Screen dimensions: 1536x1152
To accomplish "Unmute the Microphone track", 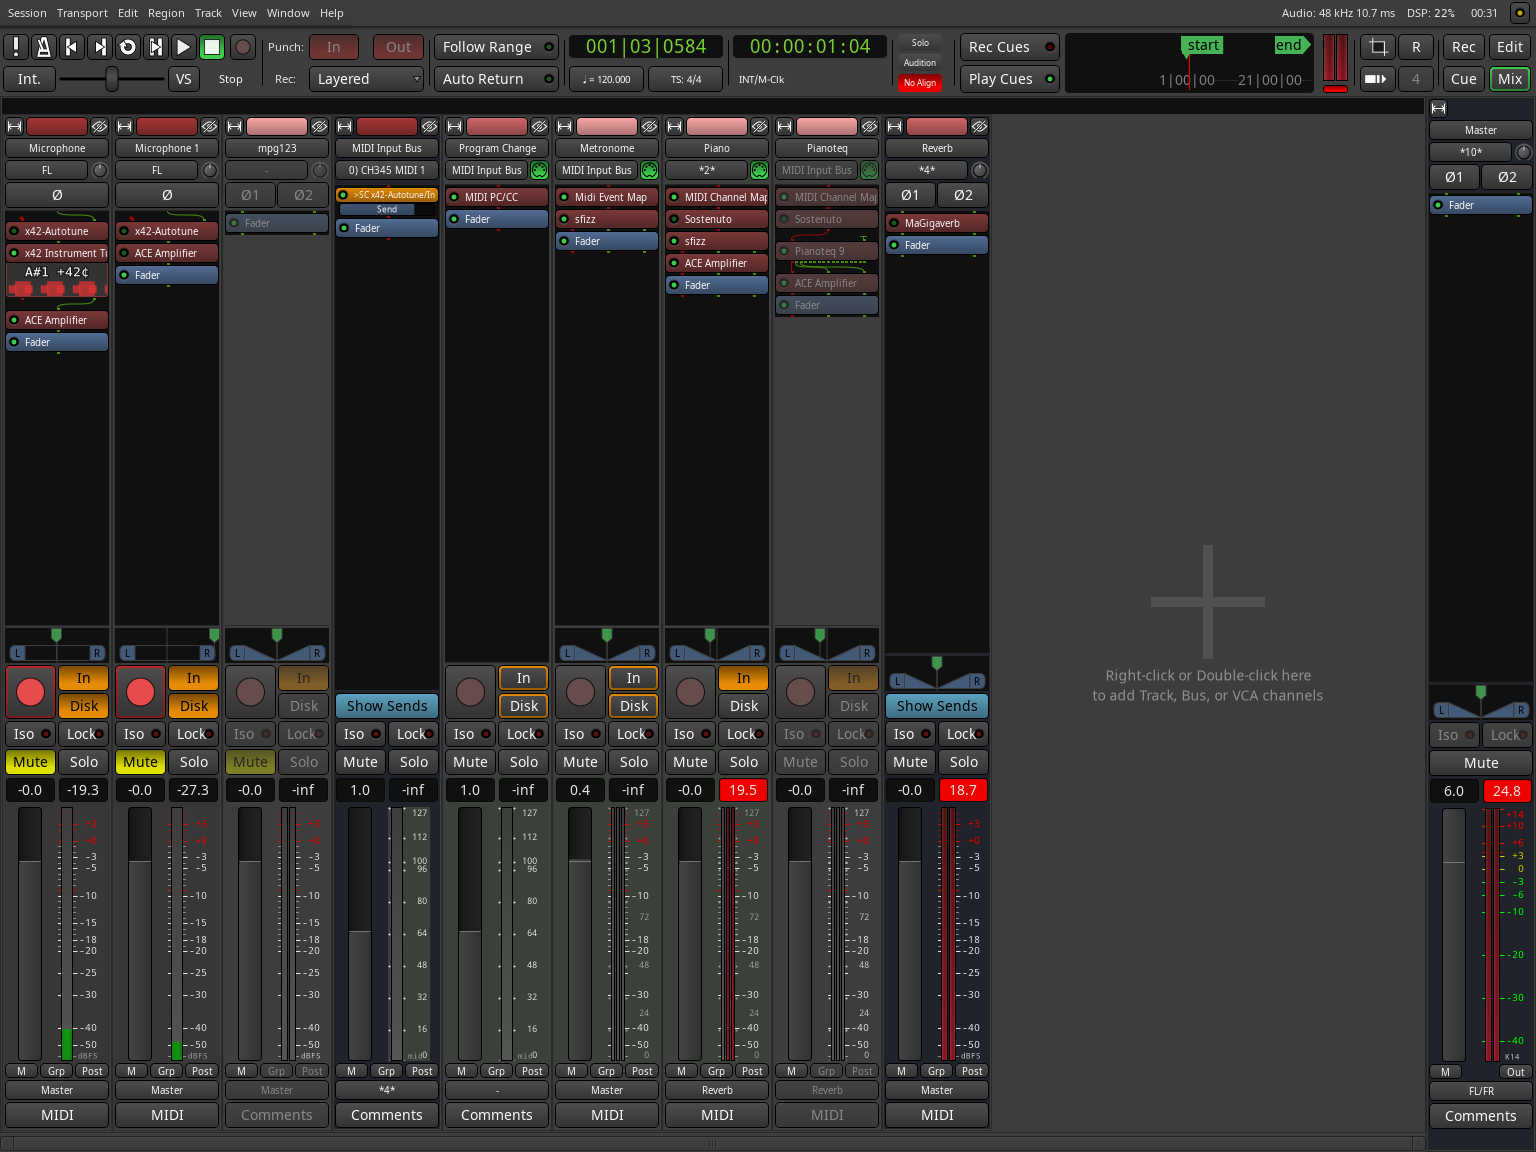I will coord(30,762).
